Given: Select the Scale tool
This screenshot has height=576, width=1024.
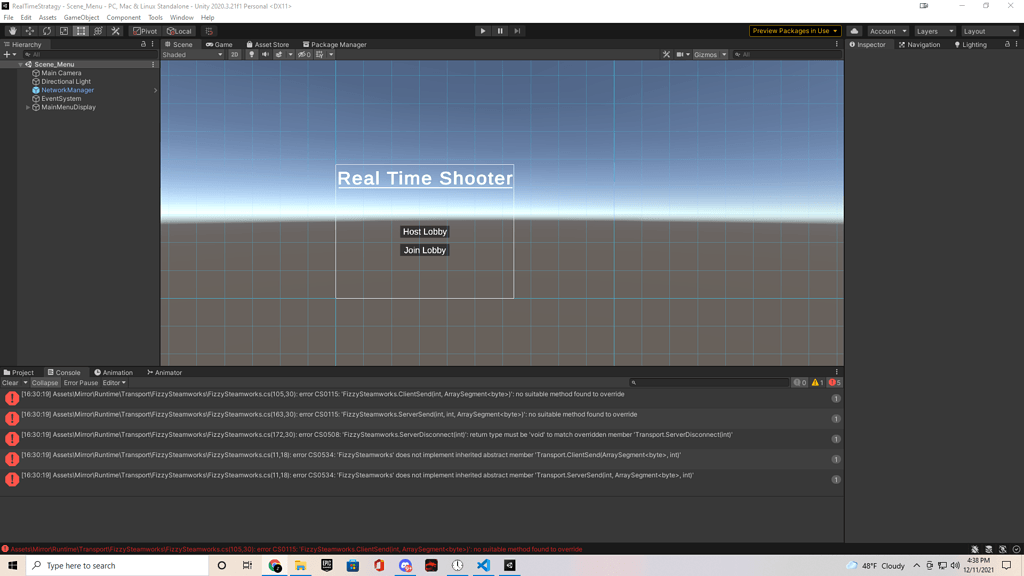Looking at the screenshot, I should pyautogui.click(x=62, y=31).
